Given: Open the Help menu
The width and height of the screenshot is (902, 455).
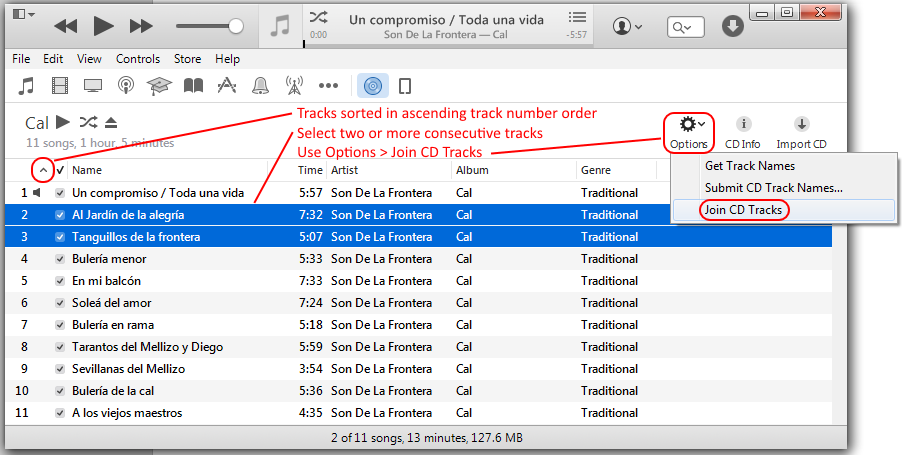Looking at the screenshot, I should tap(227, 59).
